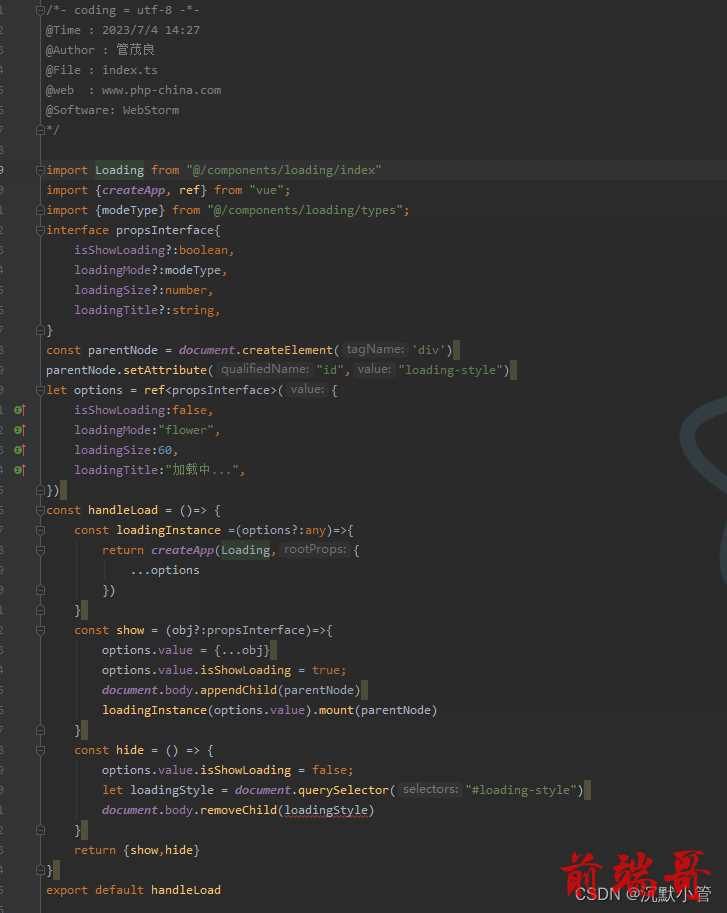
Task: Click isShowLoading?:boolean interface property
Action: coord(154,250)
